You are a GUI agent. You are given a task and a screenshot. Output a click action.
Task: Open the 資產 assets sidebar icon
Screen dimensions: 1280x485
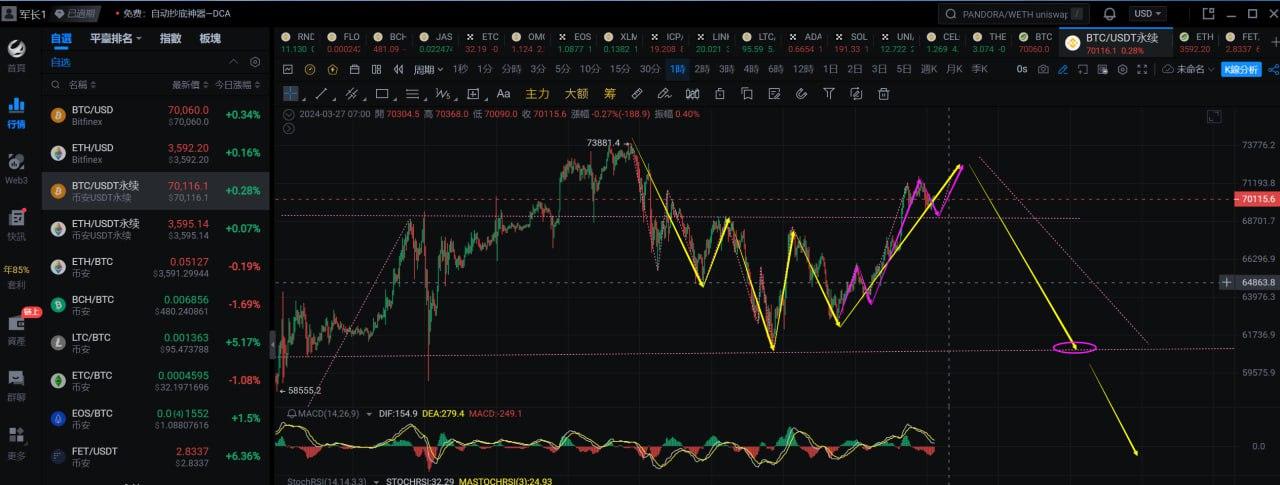click(x=16, y=329)
